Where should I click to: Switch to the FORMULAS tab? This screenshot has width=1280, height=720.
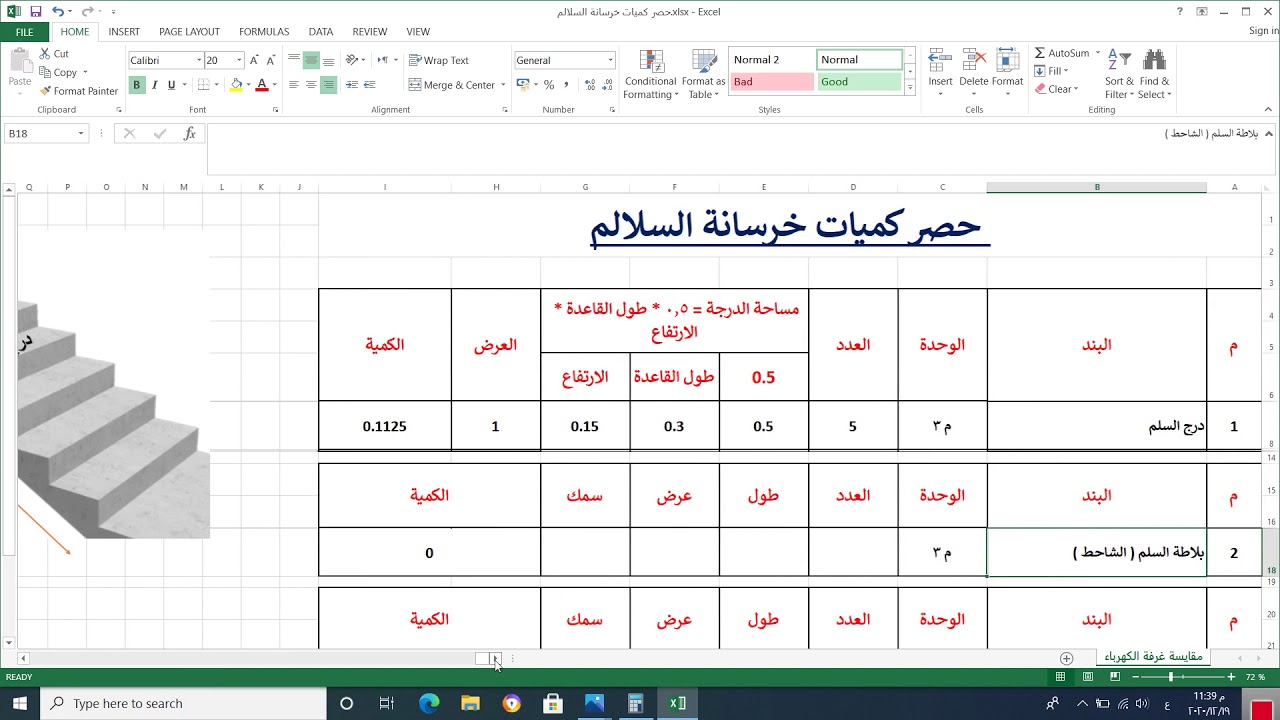coord(264,32)
